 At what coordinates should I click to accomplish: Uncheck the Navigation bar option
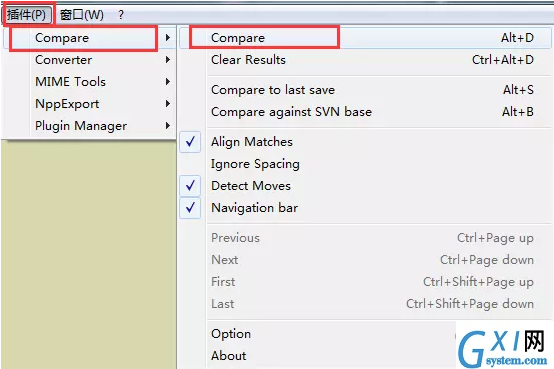pyautogui.click(x=190, y=208)
